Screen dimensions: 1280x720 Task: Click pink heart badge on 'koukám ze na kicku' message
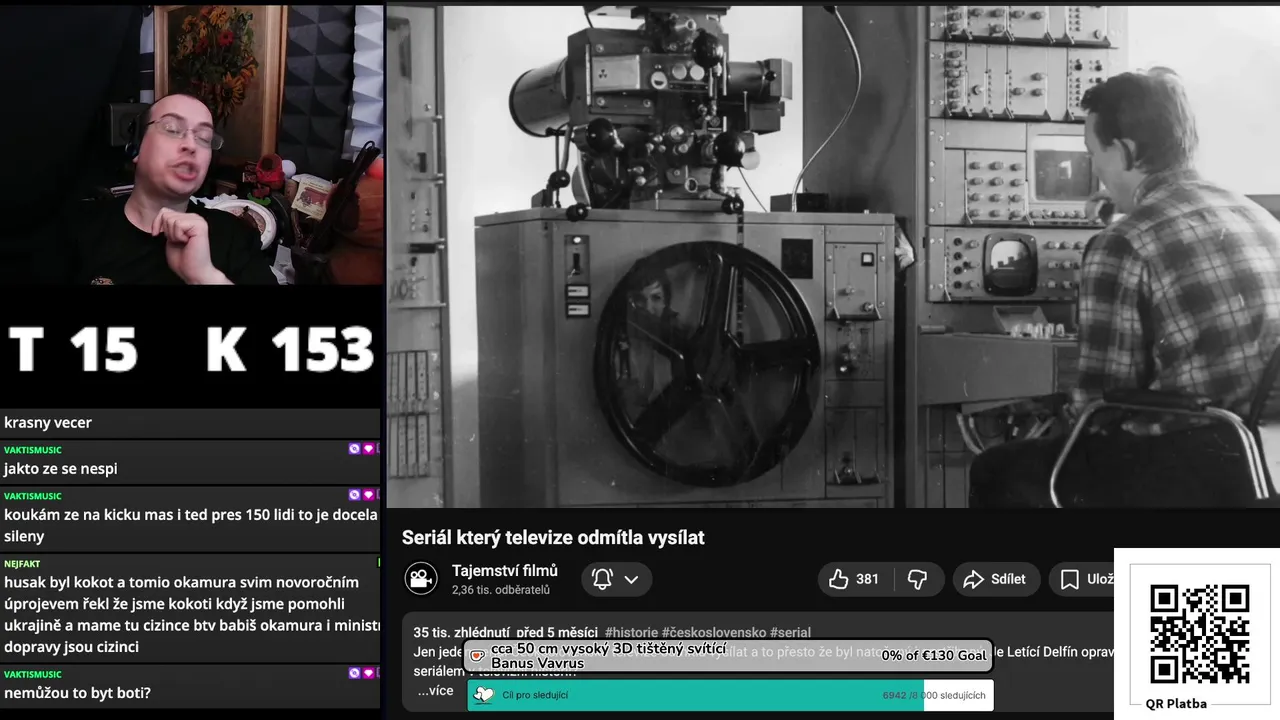click(x=368, y=495)
